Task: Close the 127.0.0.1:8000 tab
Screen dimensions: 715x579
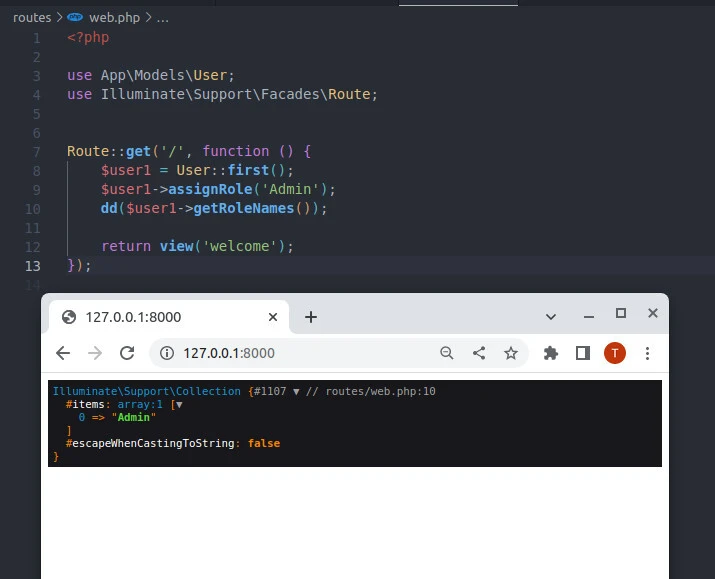Action: [273, 317]
